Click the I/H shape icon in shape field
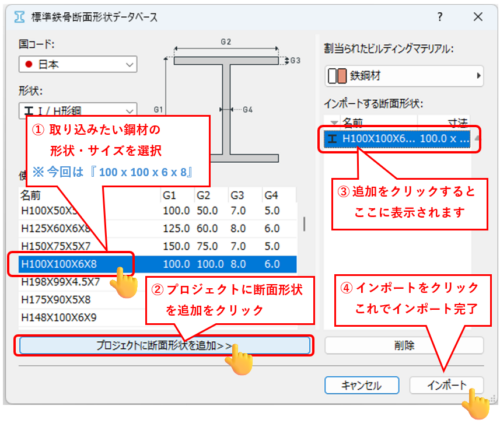Viewport: 500px width, 423px height. tap(29, 111)
